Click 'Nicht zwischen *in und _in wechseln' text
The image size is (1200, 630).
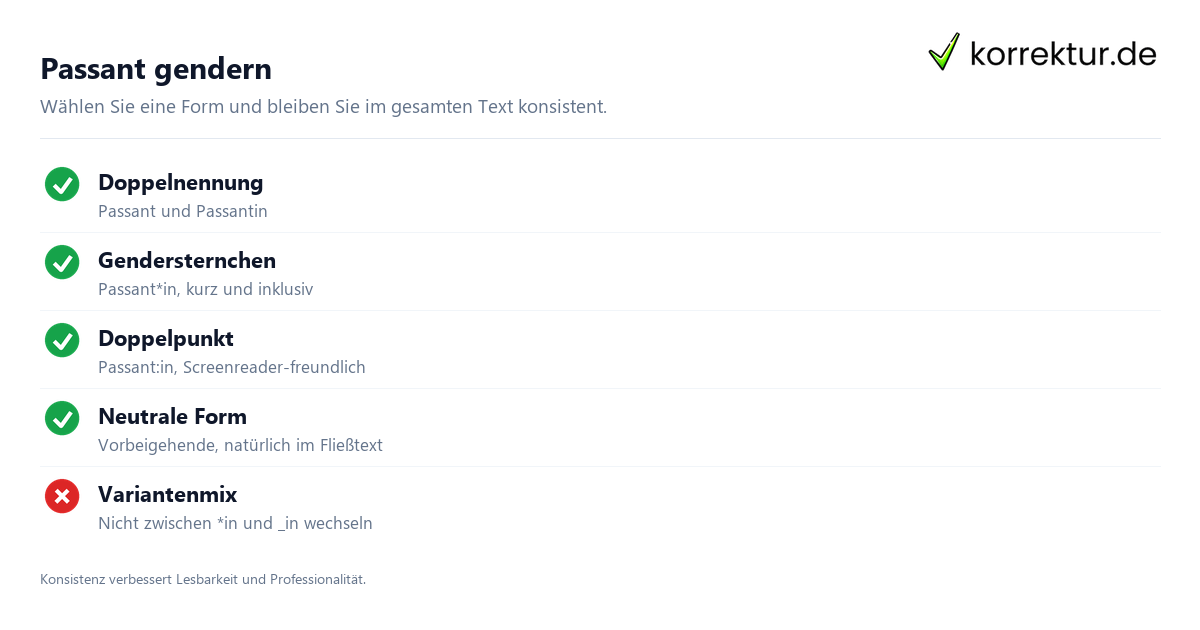point(235,523)
